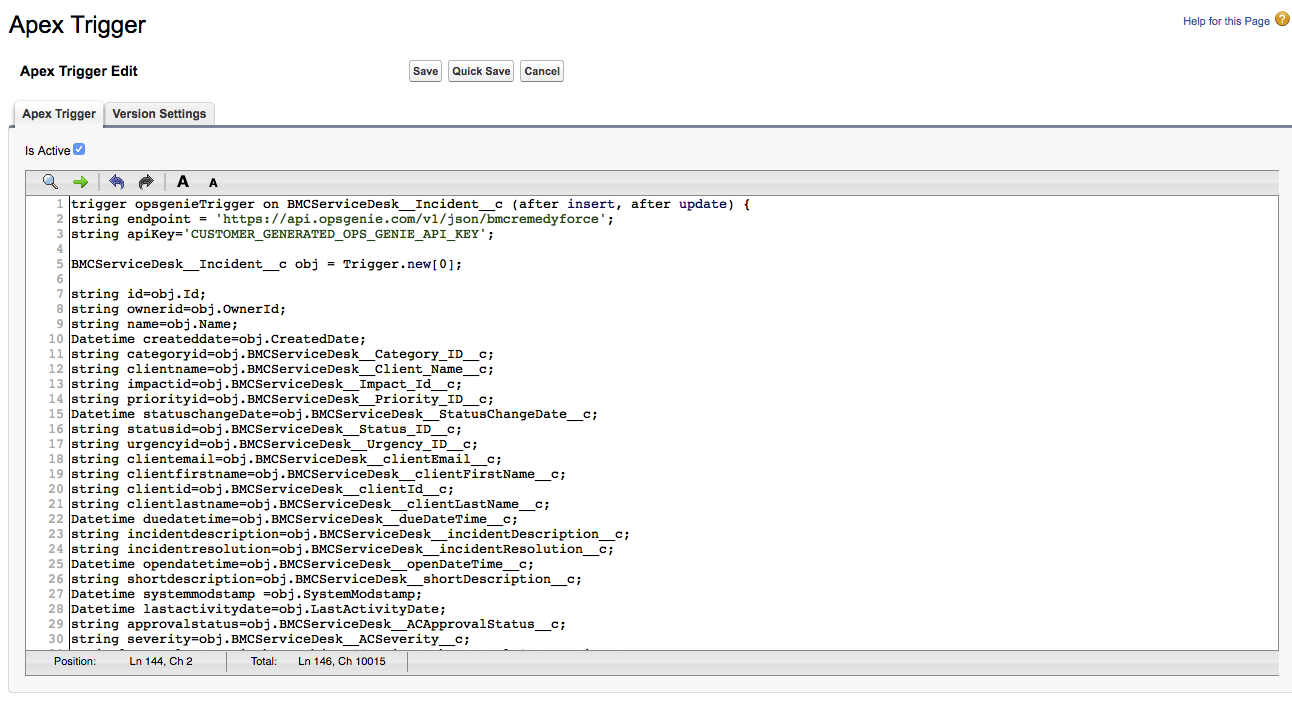Screen dimensions: 1292x713
Task: Click the Trigger.new[0] line
Action: [x=267, y=264]
